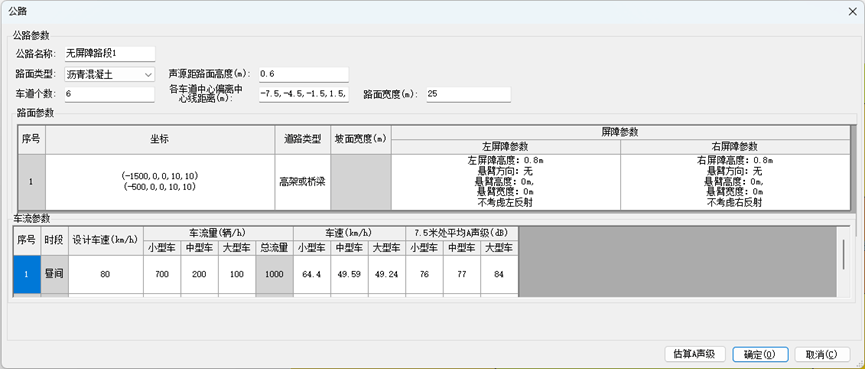Click the 道路类型 column header
This screenshot has width=865, height=369.
pyautogui.click(x=303, y=140)
